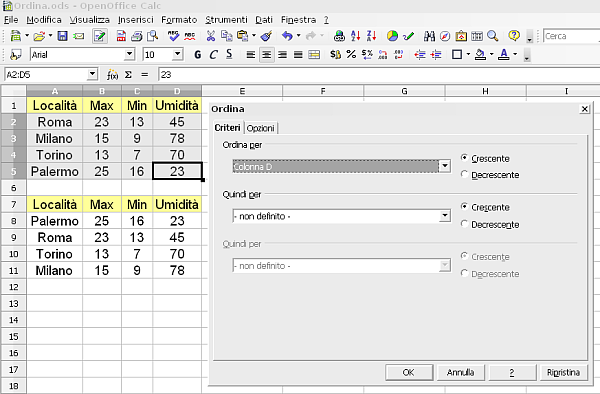Click the send document by email icon
Screen dimensions: 600x394
pyautogui.click(x=79, y=36)
